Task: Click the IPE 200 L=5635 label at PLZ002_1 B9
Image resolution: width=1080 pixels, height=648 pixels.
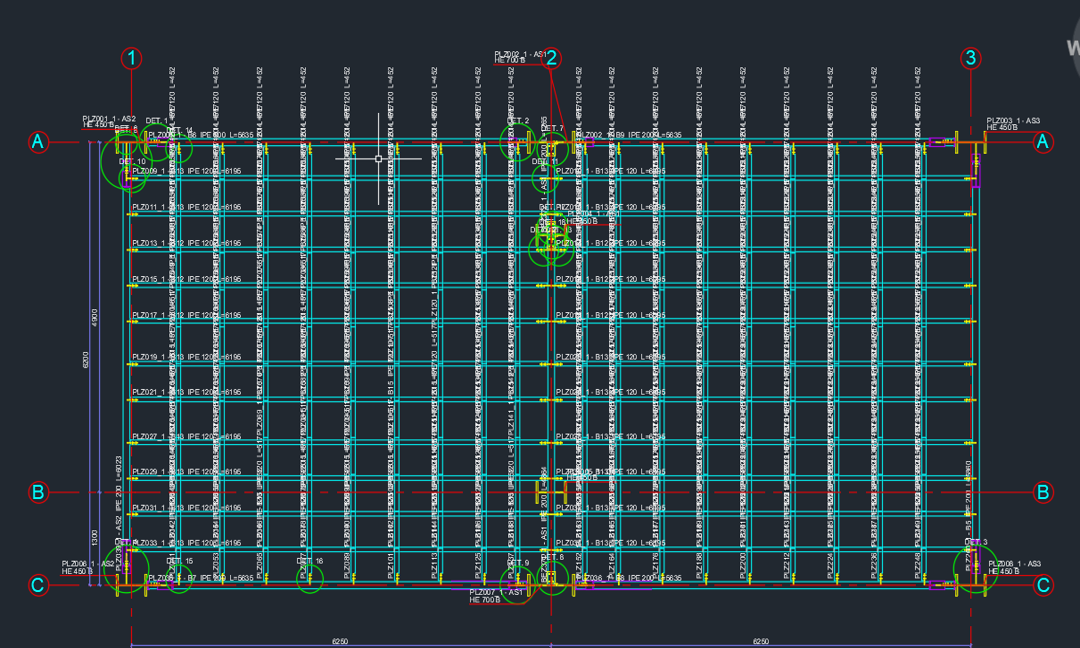Action: pos(654,135)
